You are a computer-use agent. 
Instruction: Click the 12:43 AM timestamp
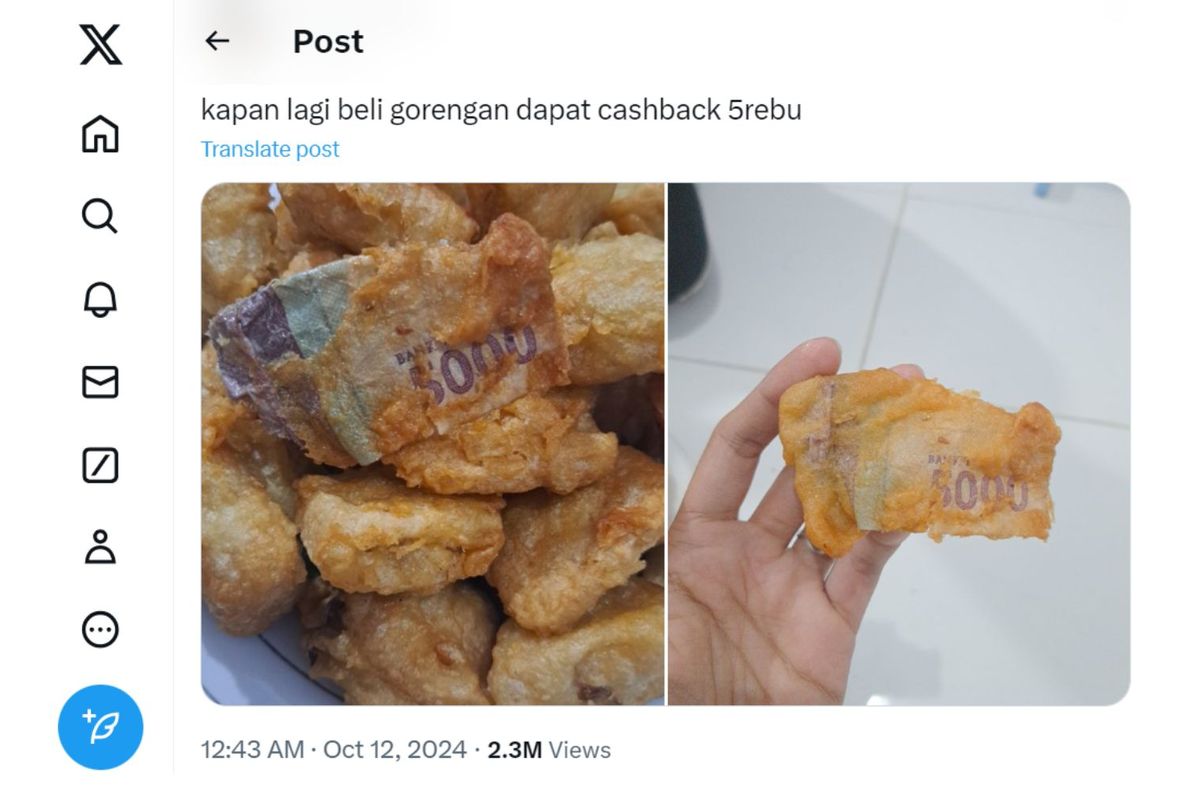click(x=252, y=749)
